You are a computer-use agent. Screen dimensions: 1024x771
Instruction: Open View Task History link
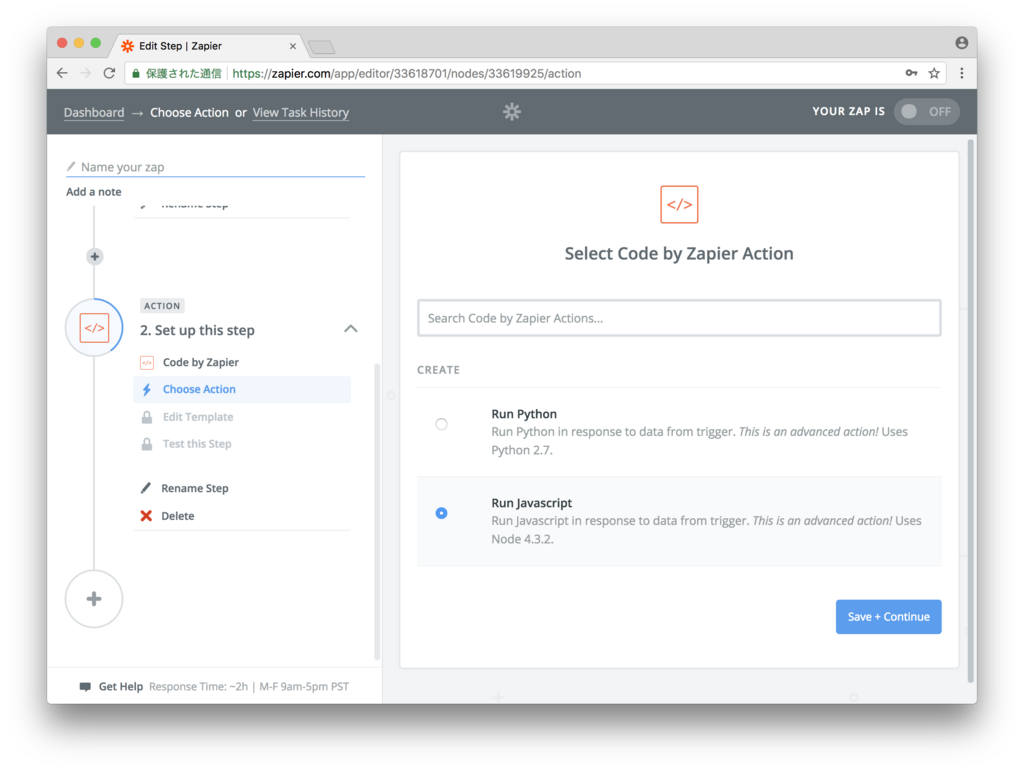click(300, 112)
